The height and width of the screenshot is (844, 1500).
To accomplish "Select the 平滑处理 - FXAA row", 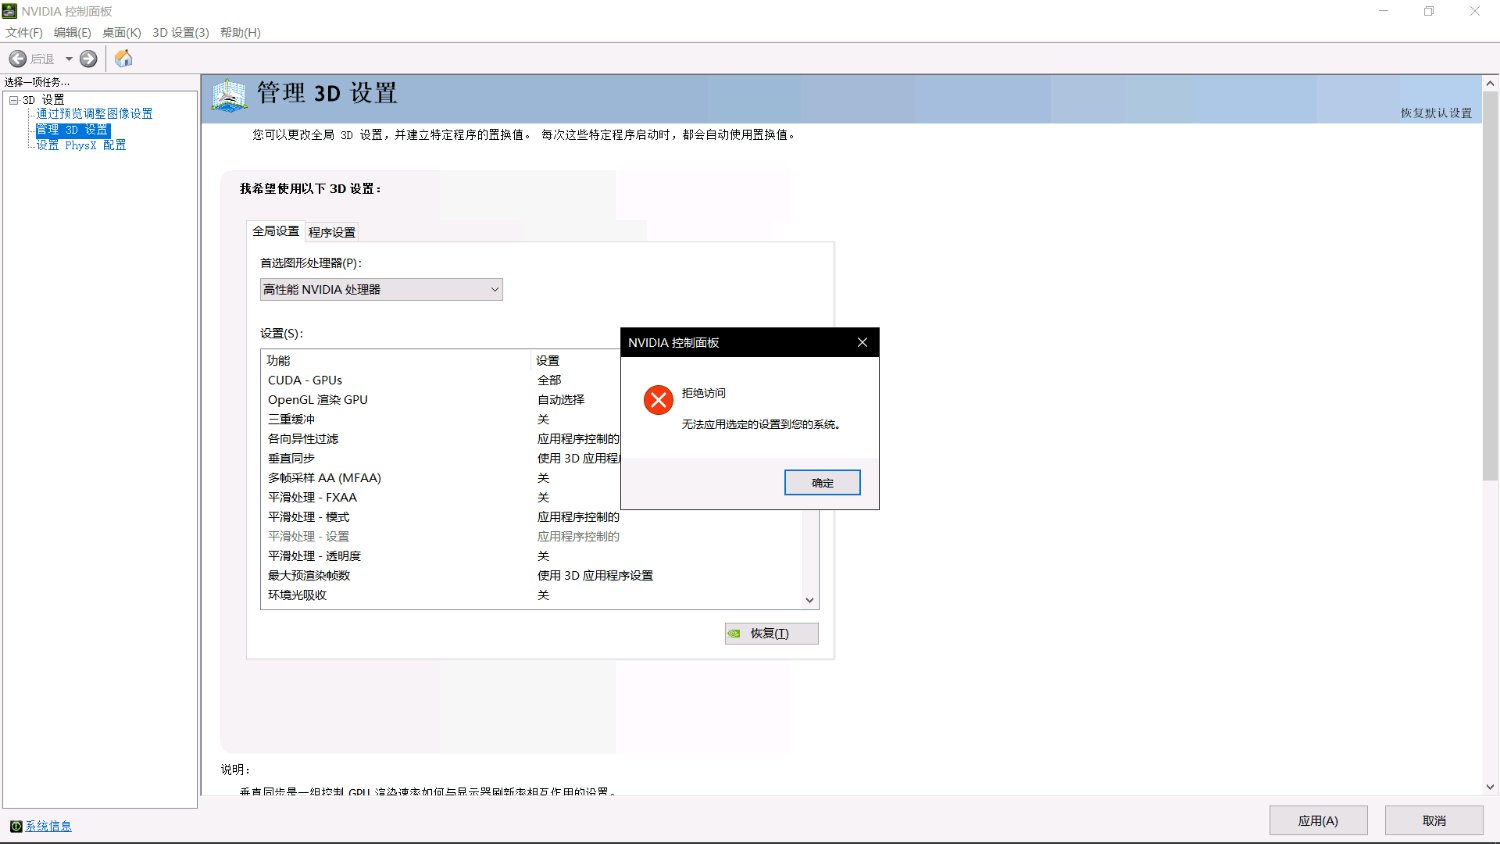I will [531, 497].
